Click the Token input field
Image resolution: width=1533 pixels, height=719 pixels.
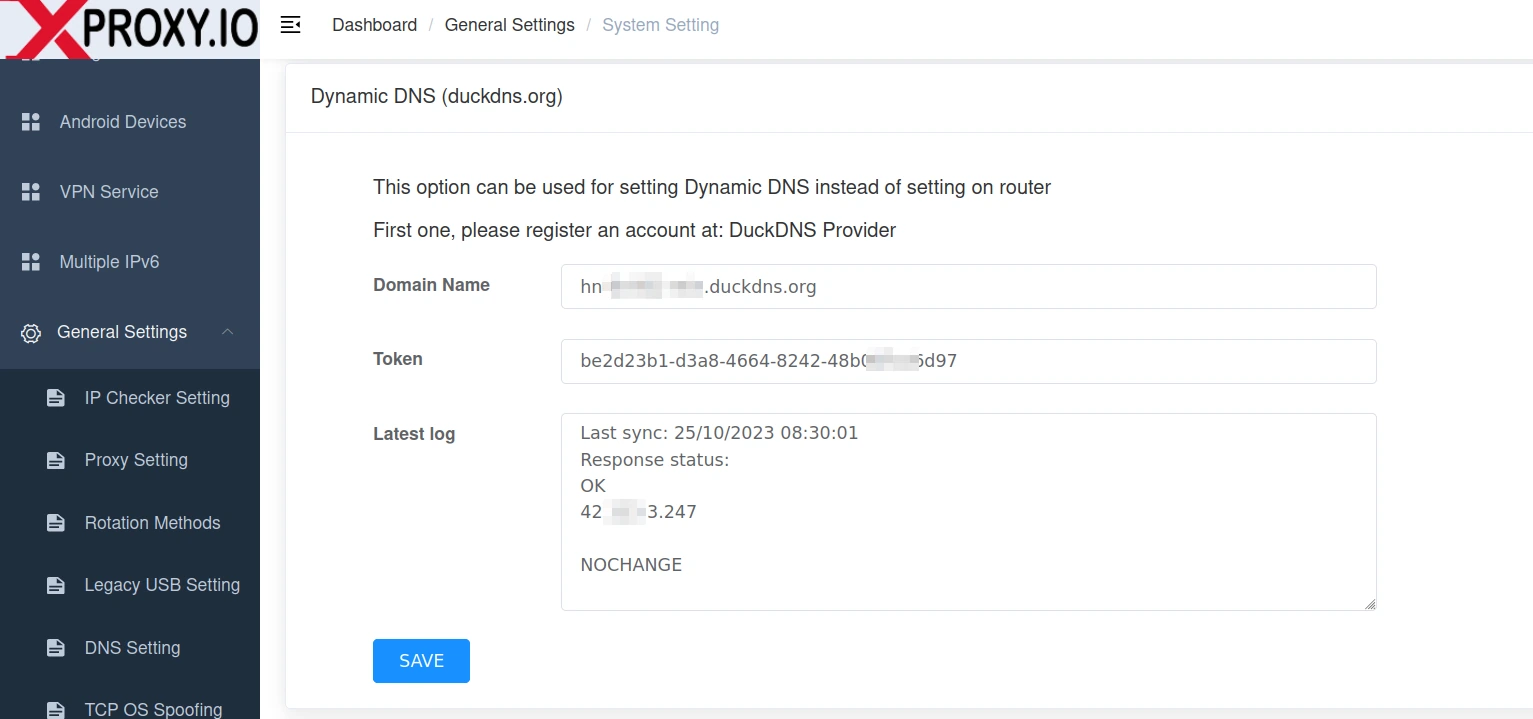coord(968,361)
